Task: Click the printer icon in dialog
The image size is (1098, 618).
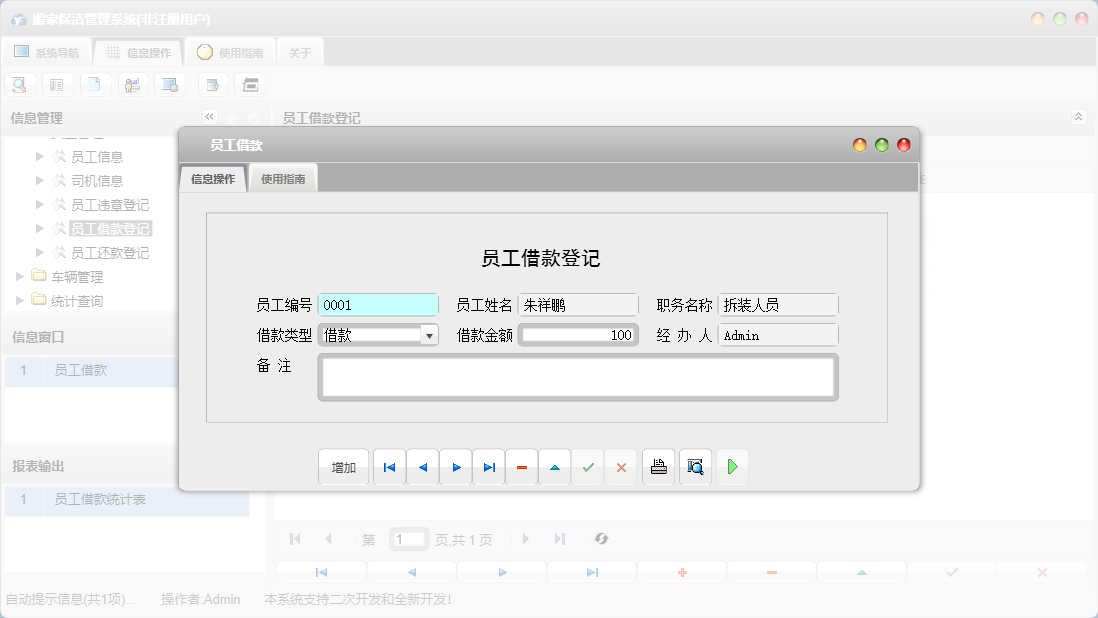Action: tap(658, 467)
